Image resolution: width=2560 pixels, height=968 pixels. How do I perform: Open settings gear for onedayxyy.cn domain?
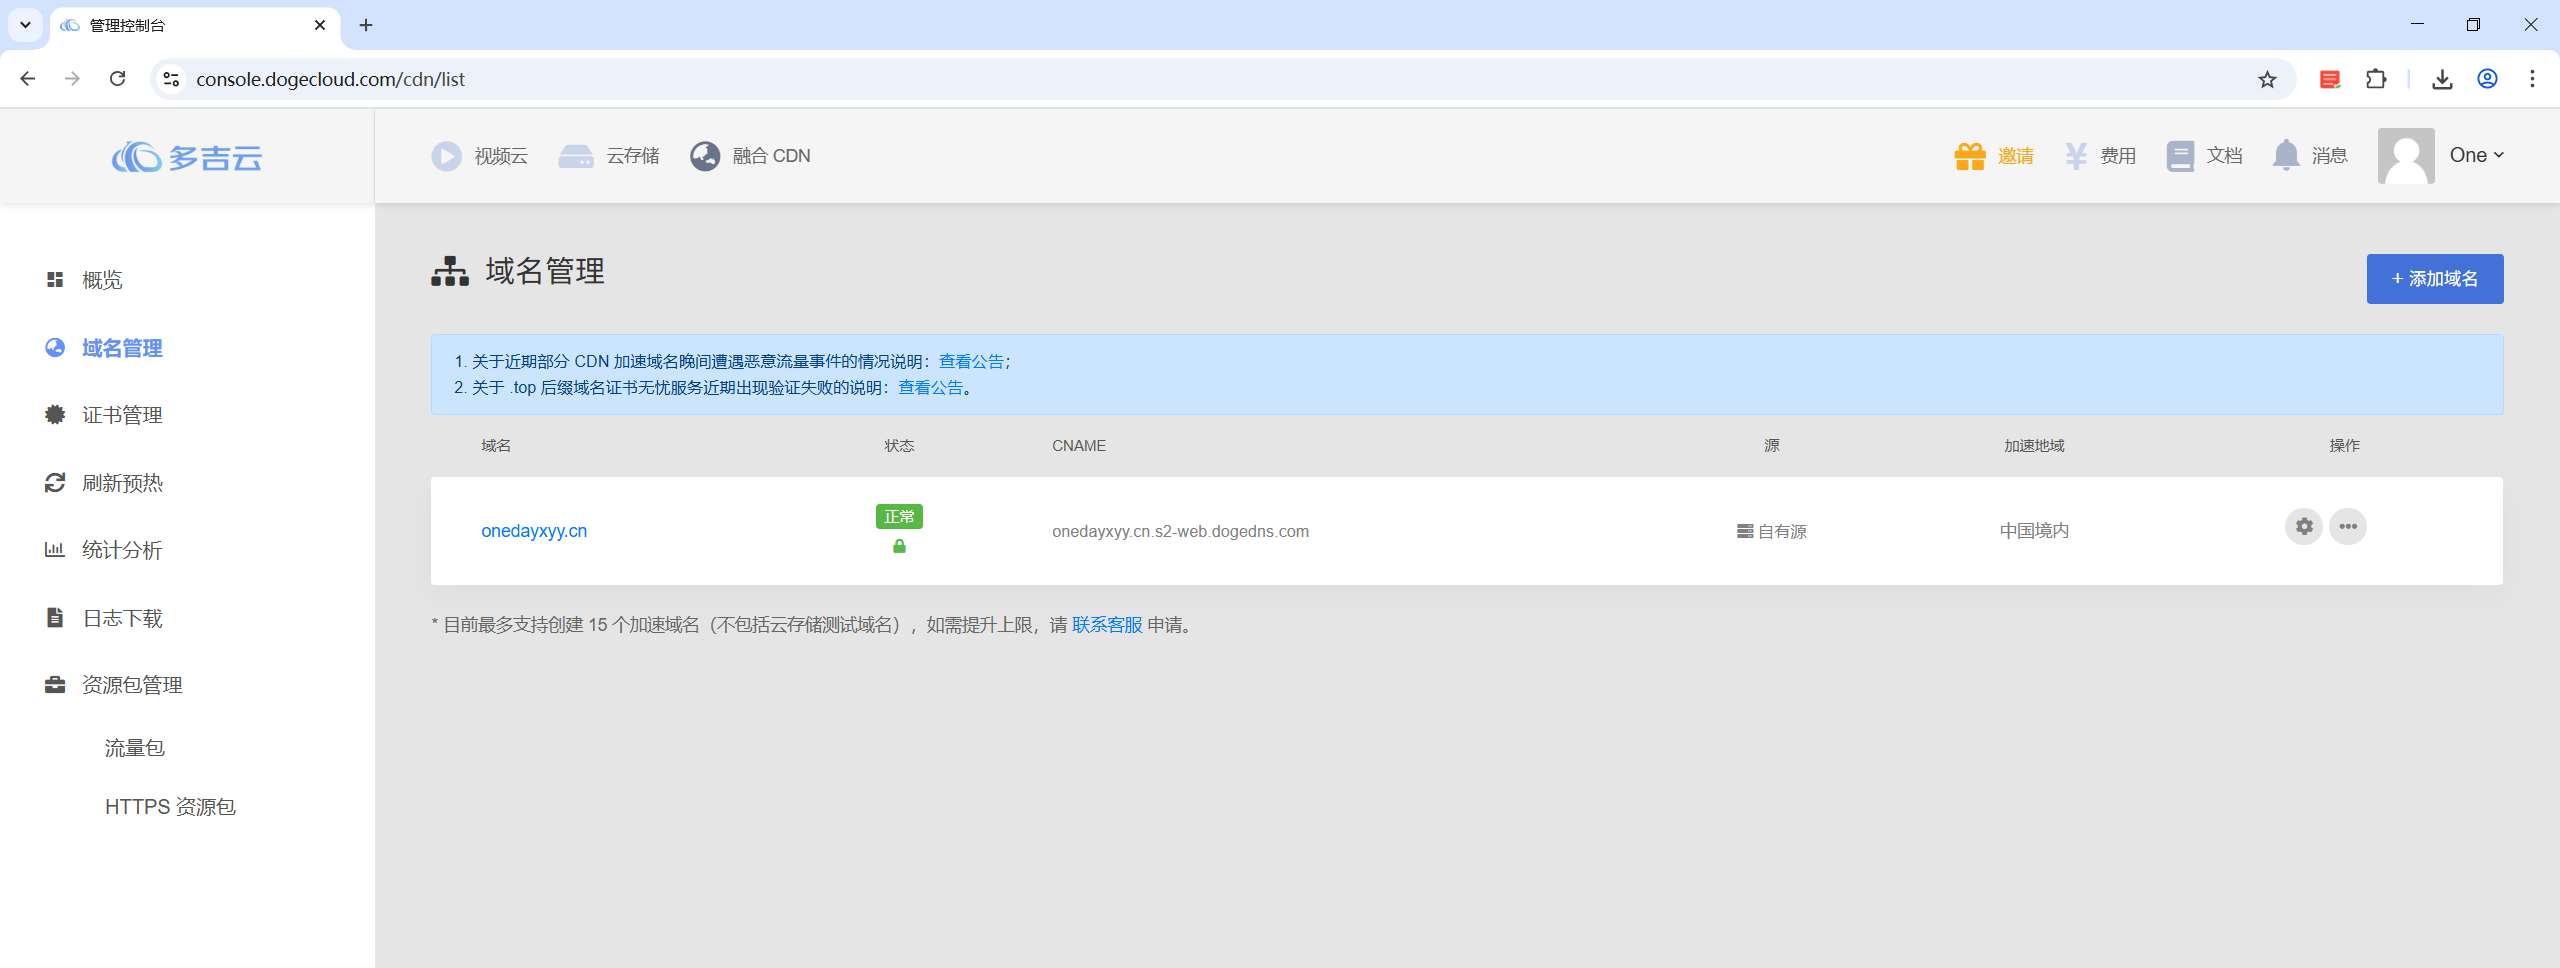[2303, 526]
